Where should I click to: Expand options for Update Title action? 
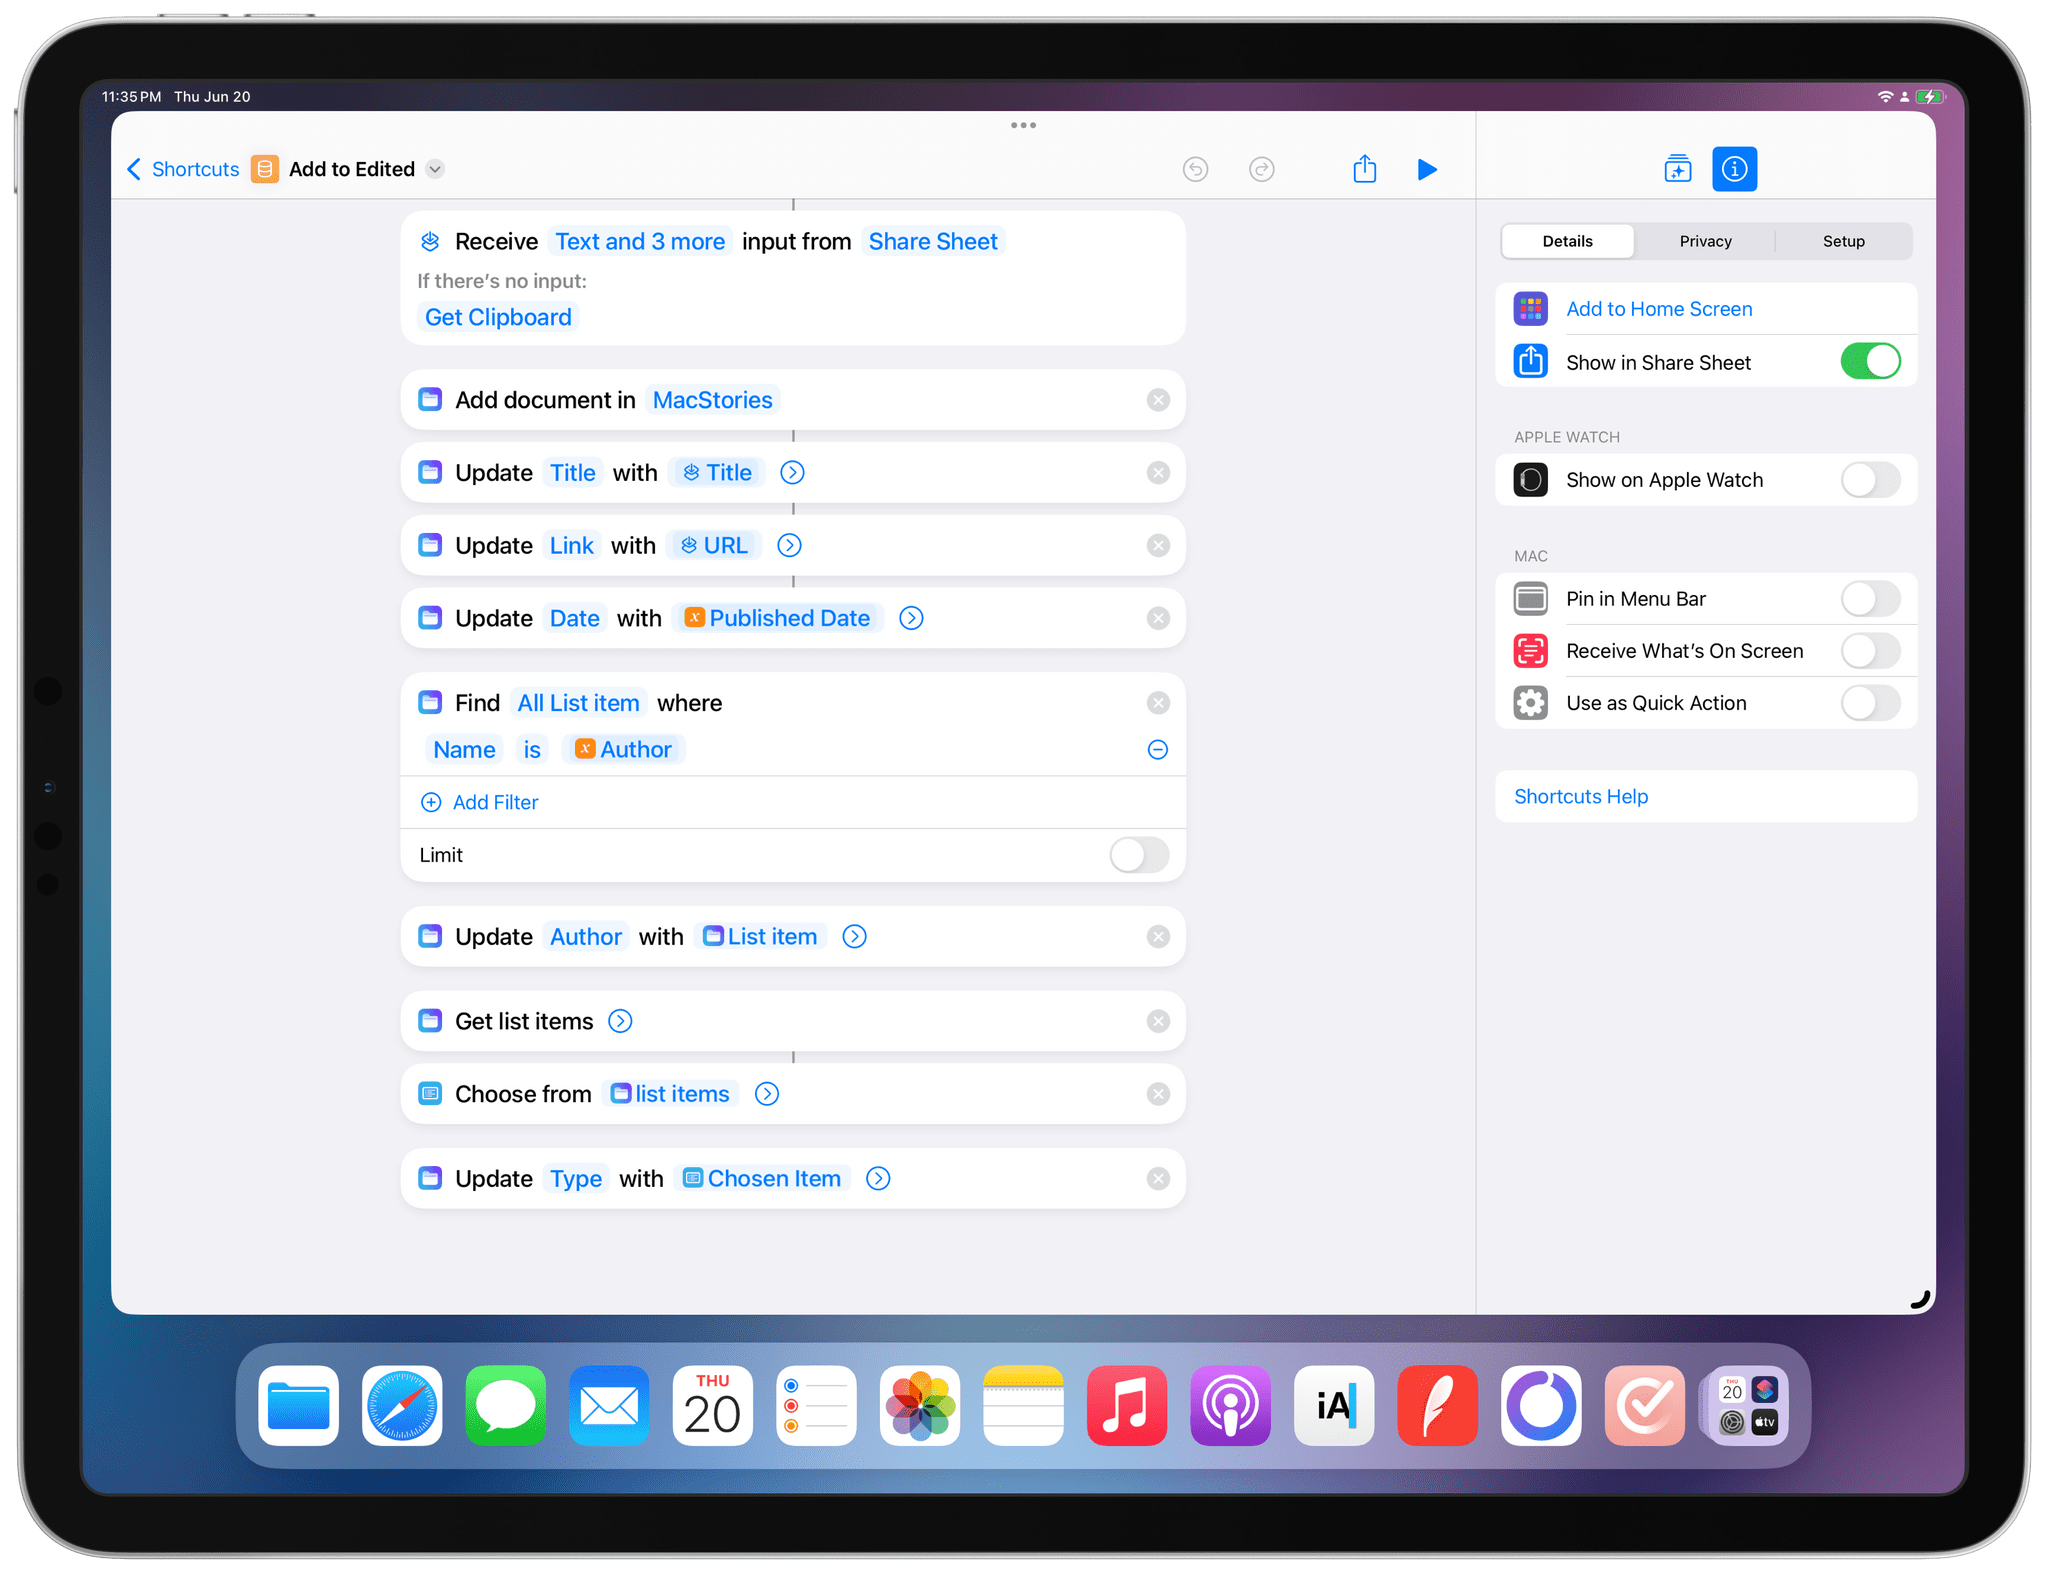[792, 473]
